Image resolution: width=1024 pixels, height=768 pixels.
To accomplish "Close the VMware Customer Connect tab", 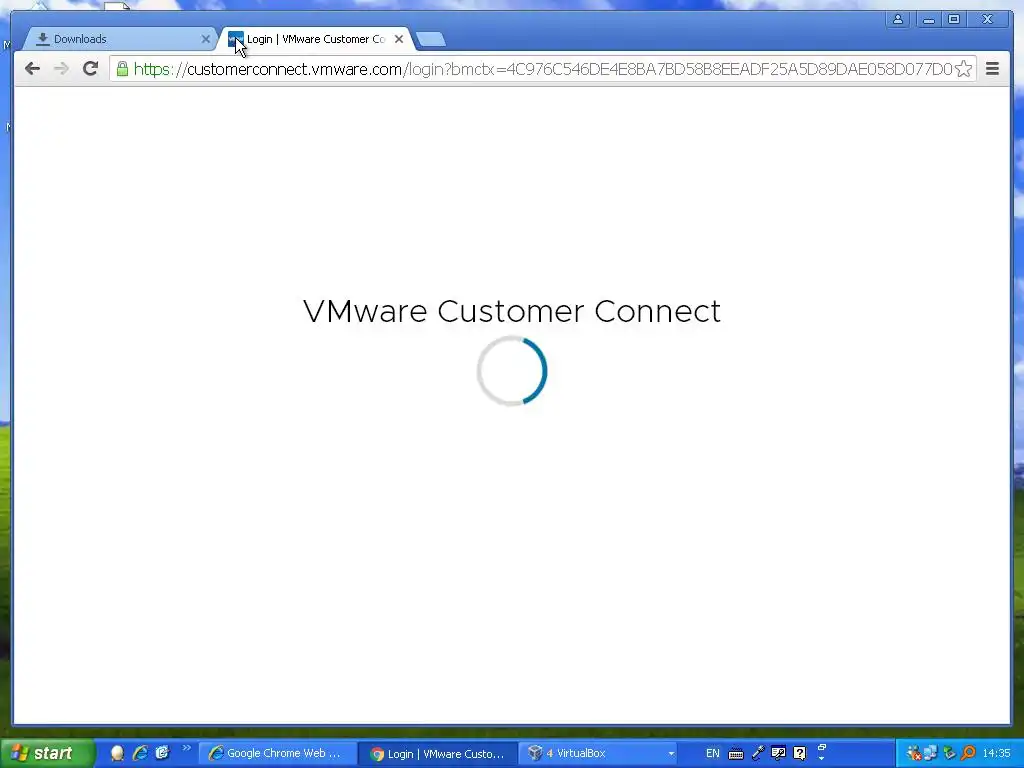I will [x=399, y=39].
